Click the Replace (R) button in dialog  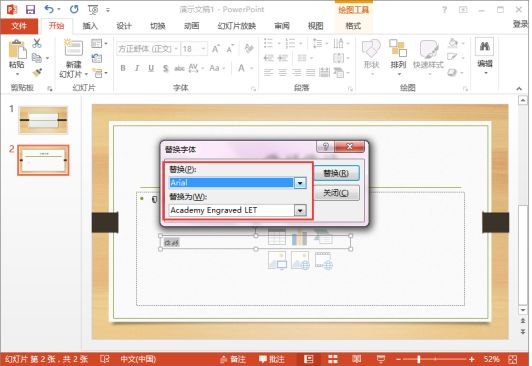pos(336,173)
